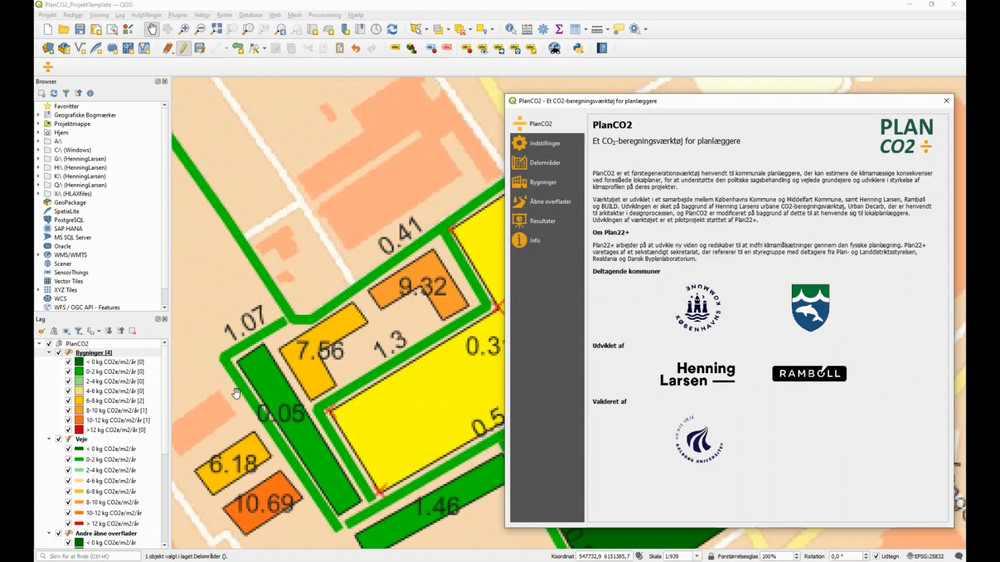Refresh the Browser panel
The height and width of the screenshot is (562, 1000).
pyautogui.click(x=54, y=93)
